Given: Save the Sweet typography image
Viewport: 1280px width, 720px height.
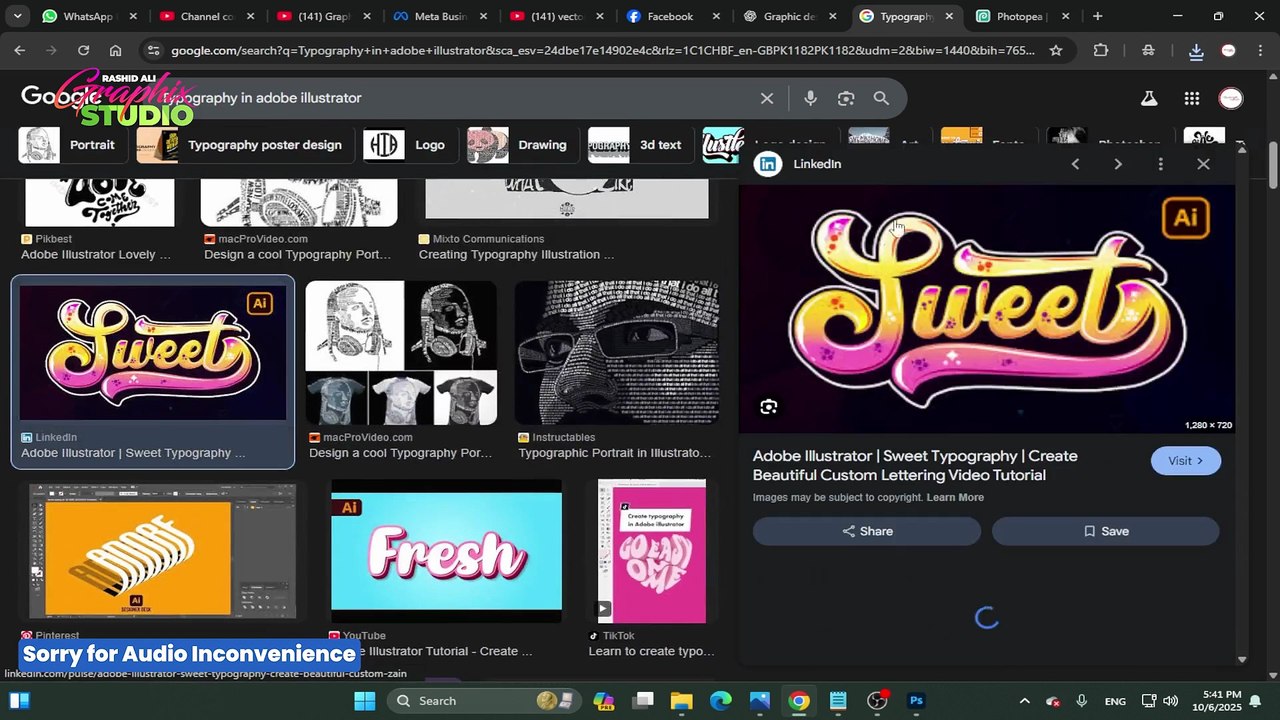Looking at the screenshot, I should point(1105,531).
